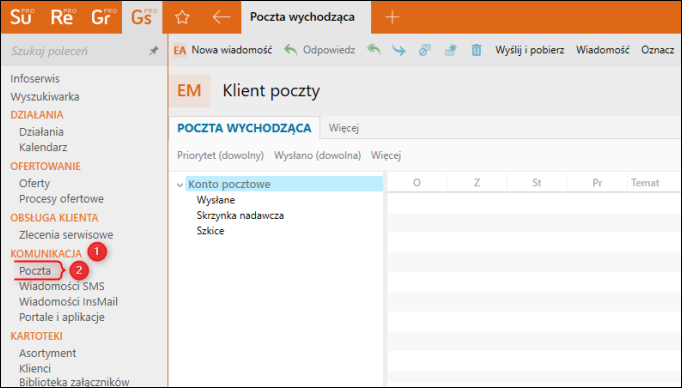Pin the command search panel
Image resolution: width=682 pixels, height=388 pixels.
pyautogui.click(x=154, y=51)
